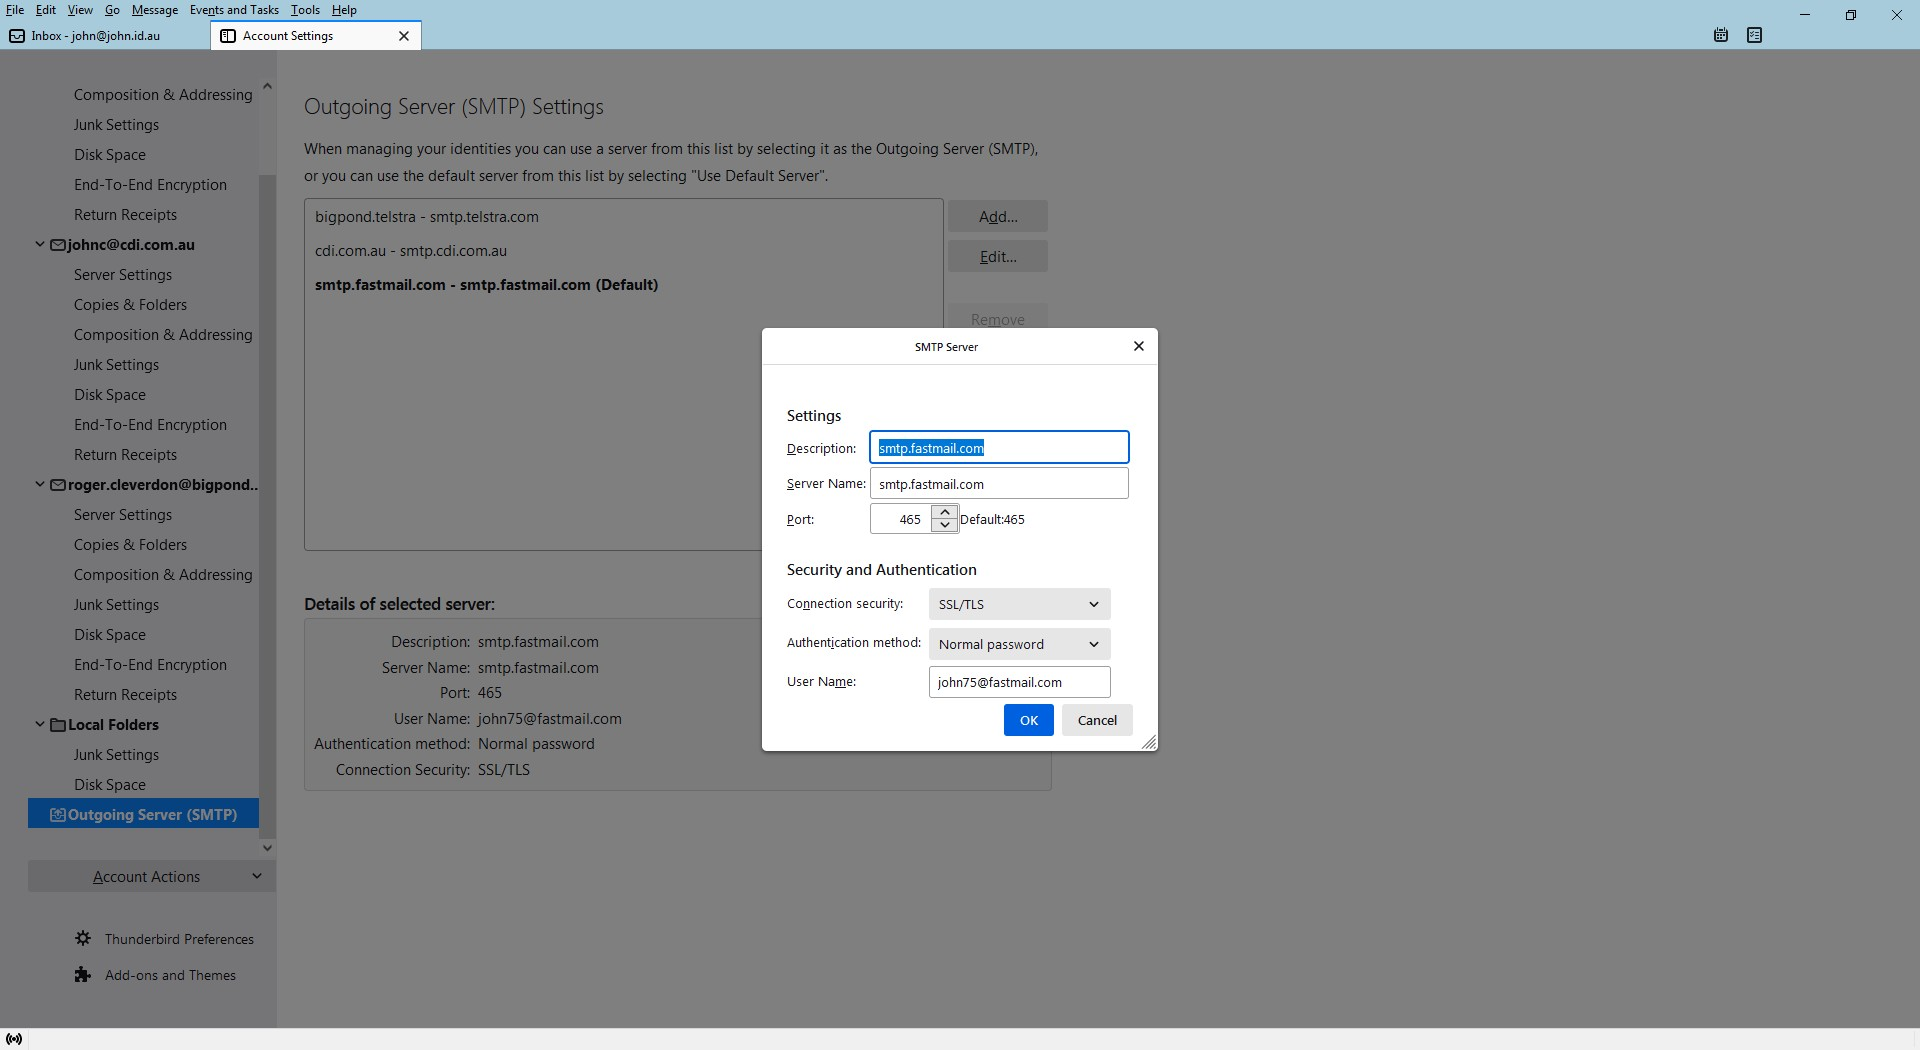The width and height of the screenshot is (1920, 1050).
Task: Open the Calendar icon in tab bar
Action: (x=1721, y=35)
